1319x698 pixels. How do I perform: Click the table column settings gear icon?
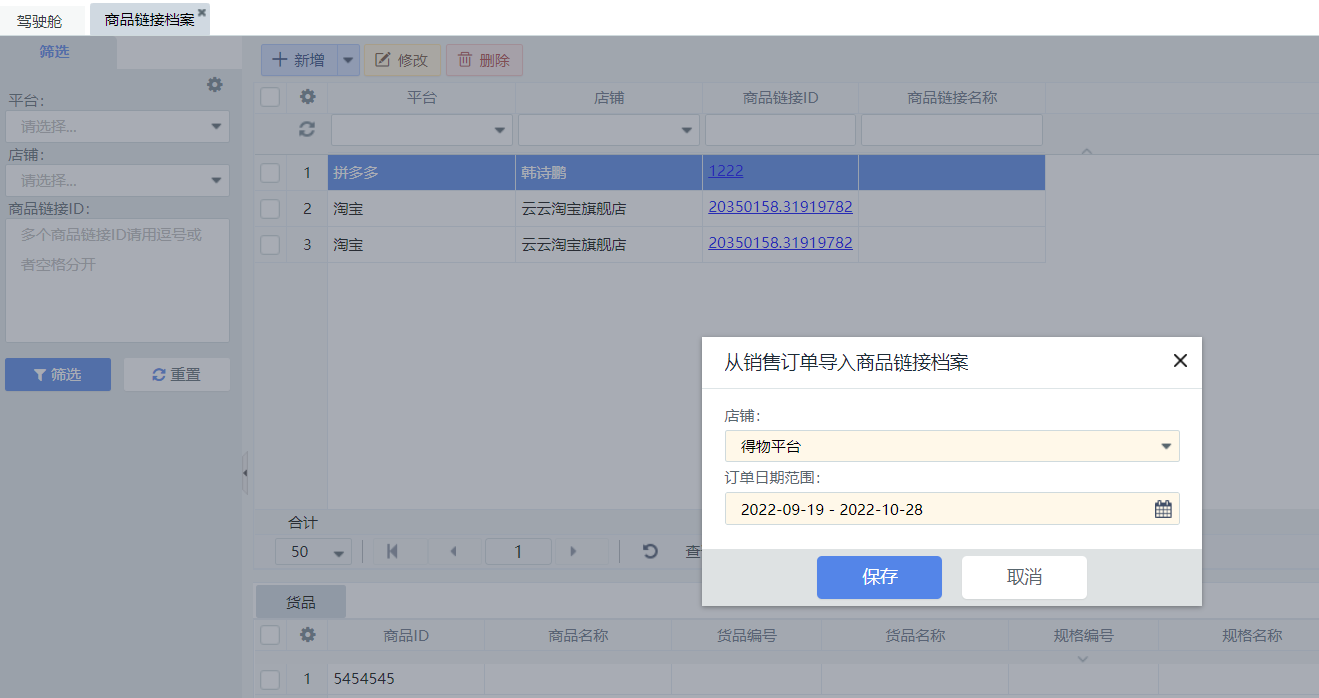click(x=307, y=98)
